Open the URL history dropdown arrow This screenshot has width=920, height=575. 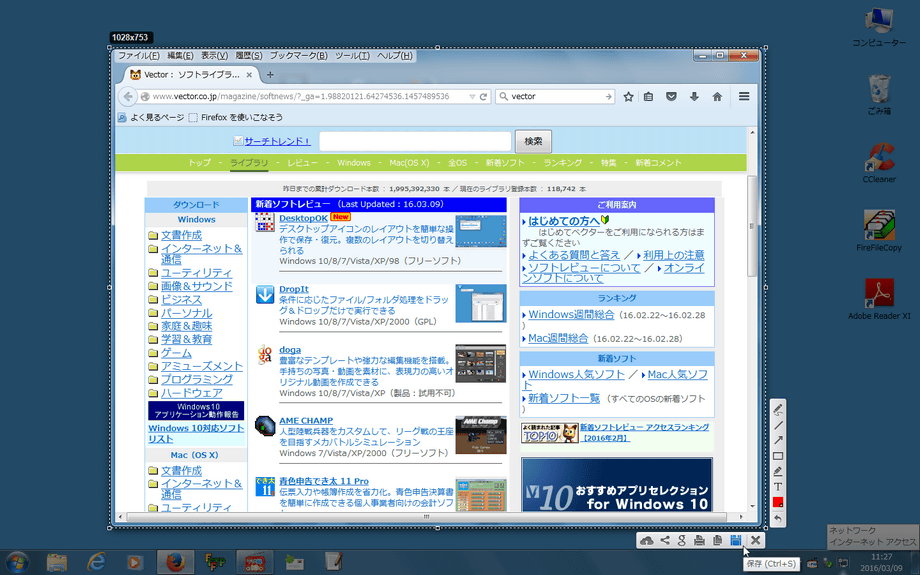[472, 97]
